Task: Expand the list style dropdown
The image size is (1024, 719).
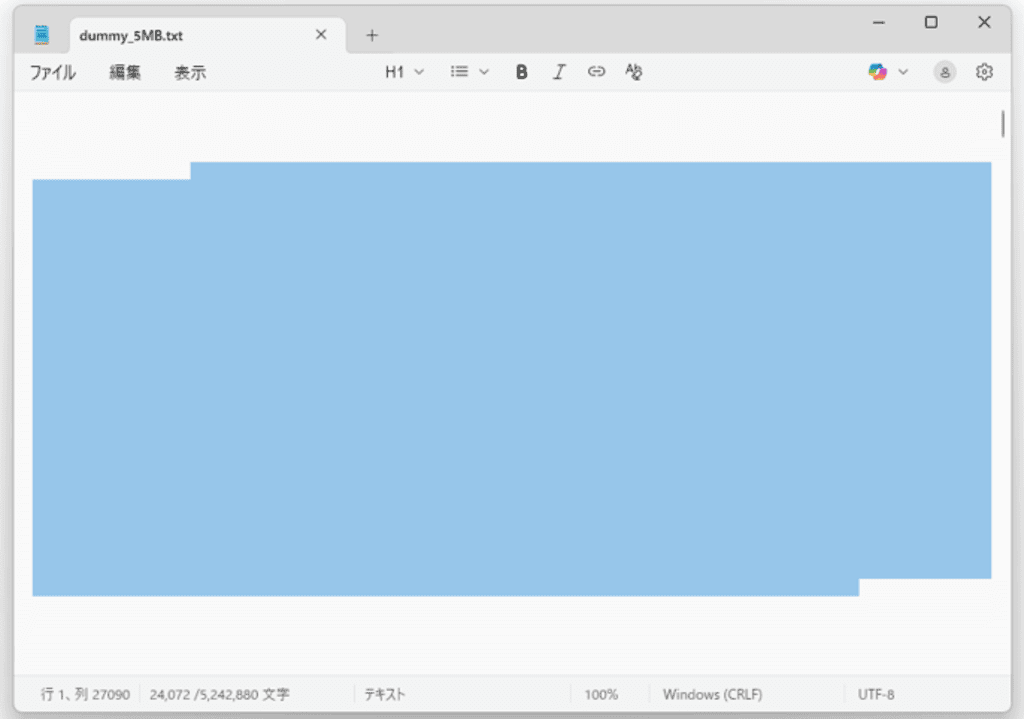Action: pyautogui.click(x=469, y=72)
